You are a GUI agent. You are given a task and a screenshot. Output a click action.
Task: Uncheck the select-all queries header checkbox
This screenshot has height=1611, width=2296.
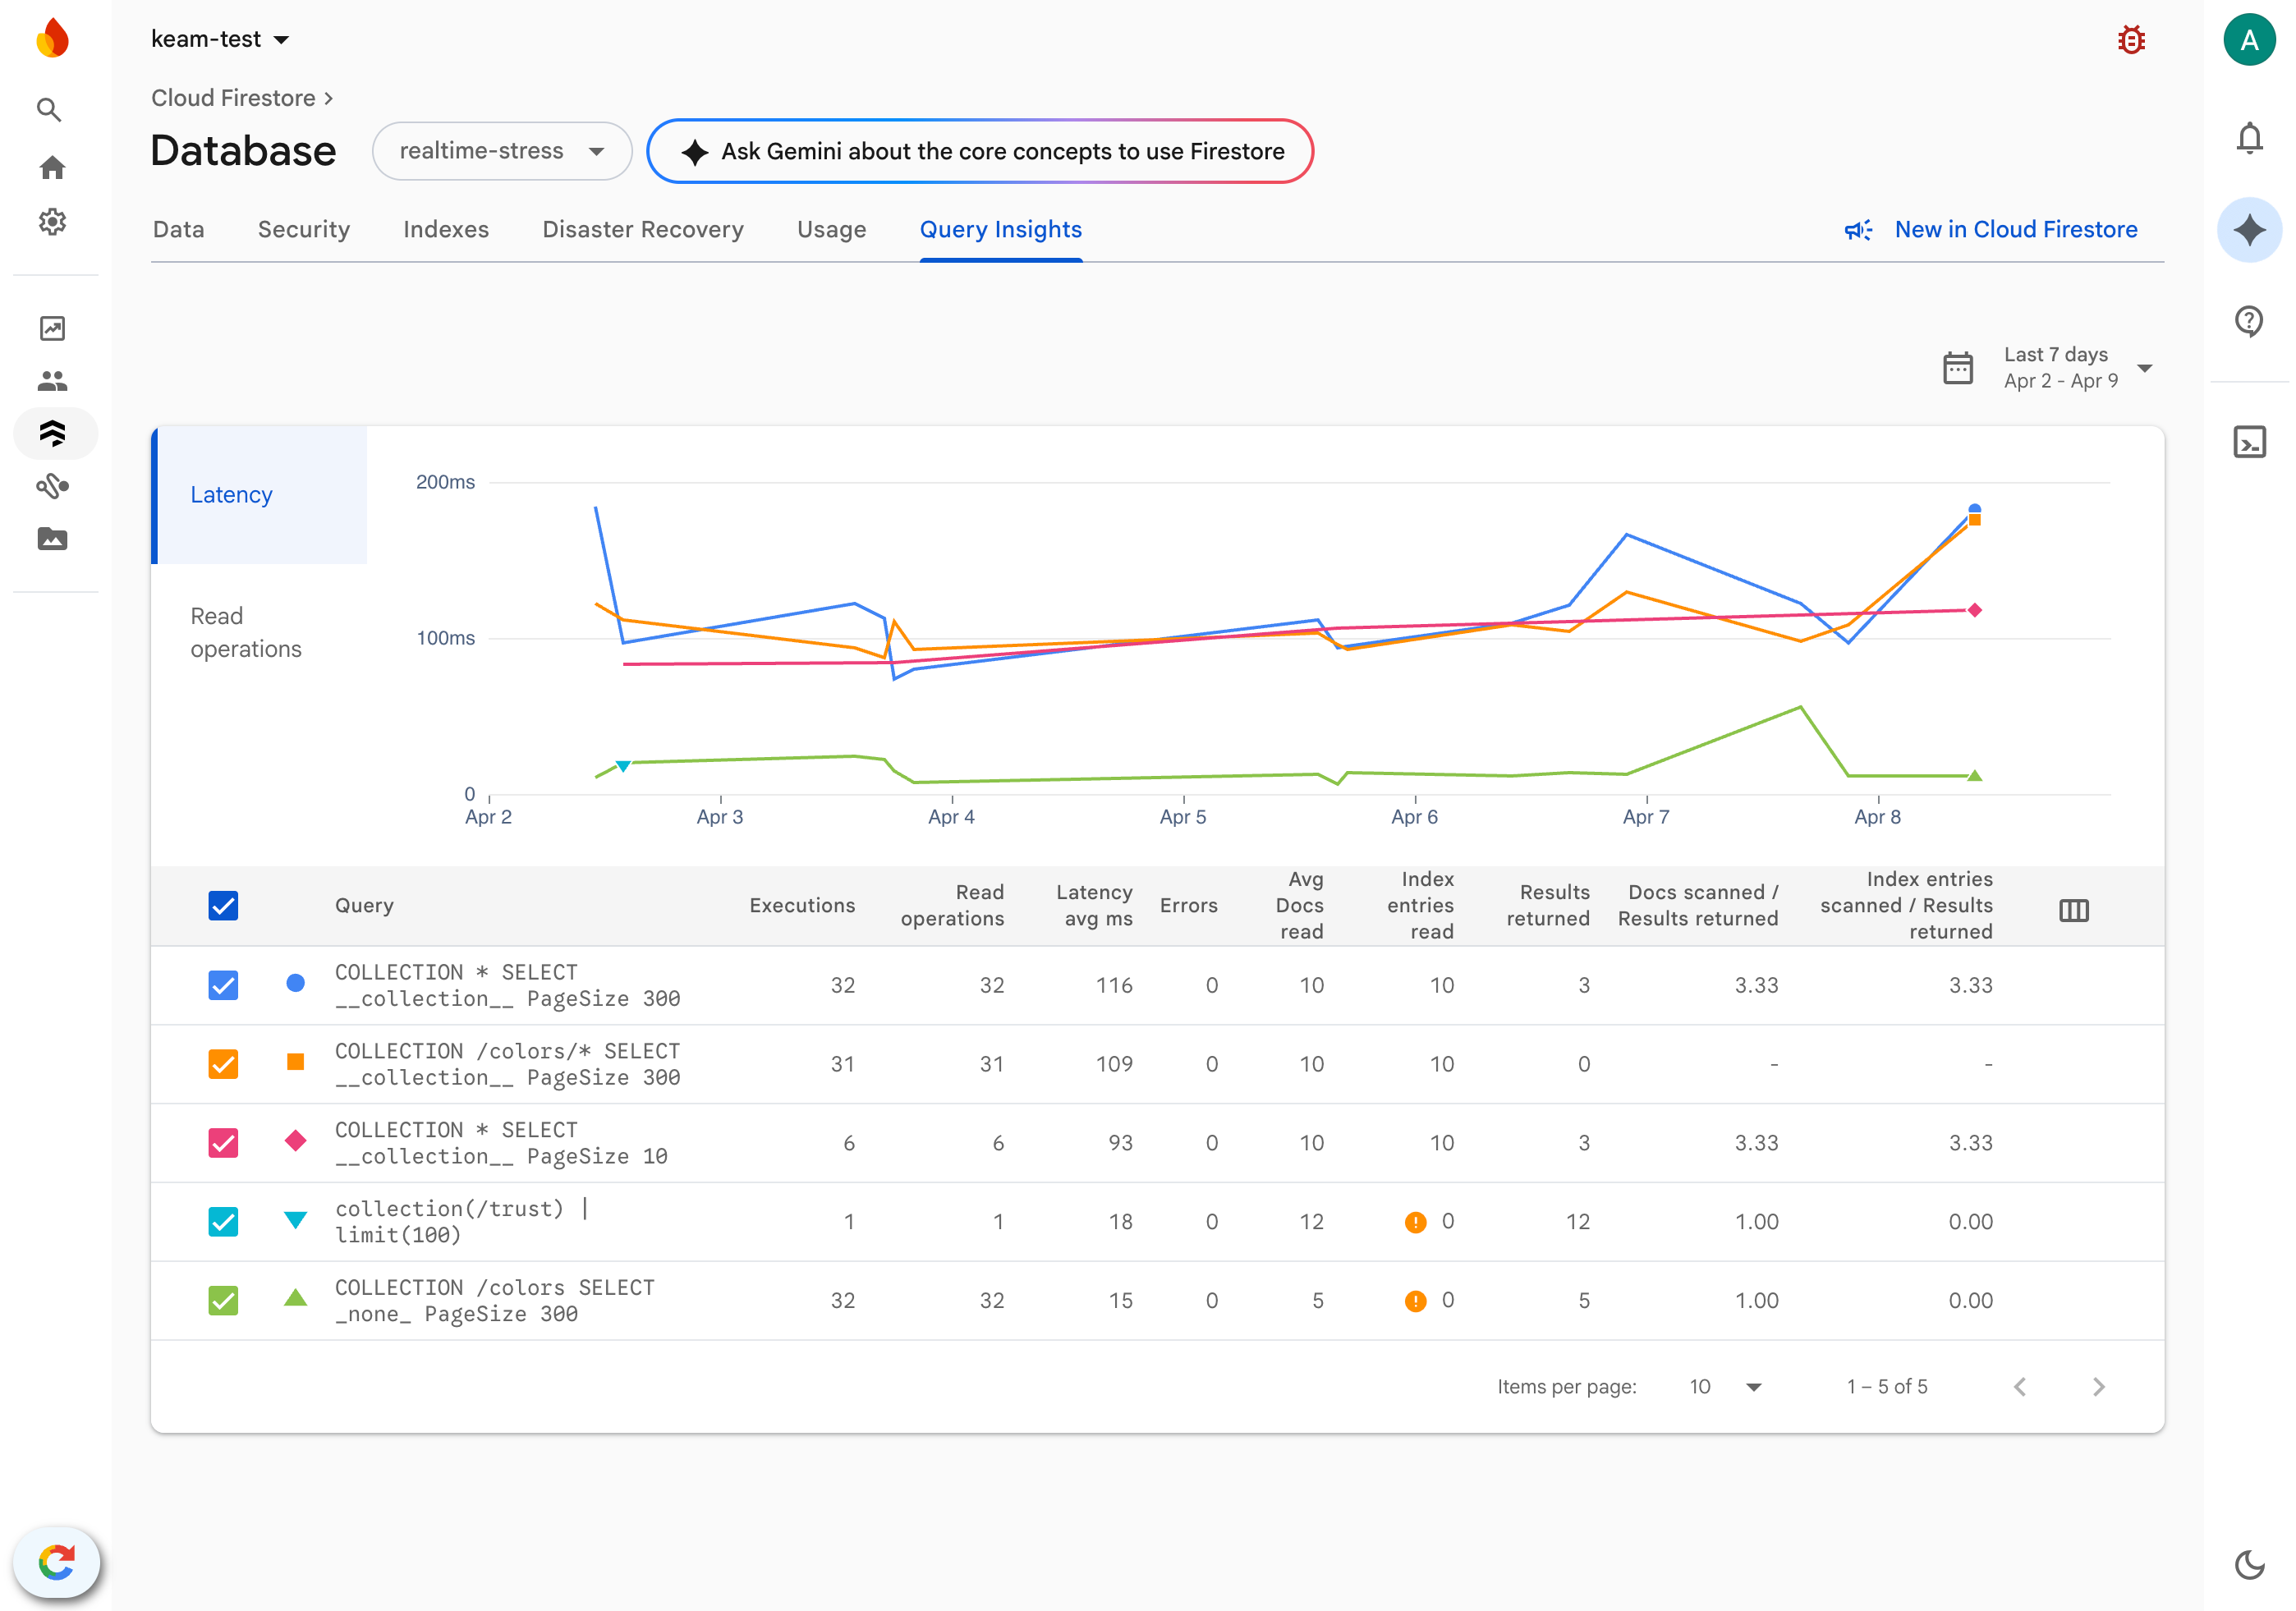(x=223, y=906)
